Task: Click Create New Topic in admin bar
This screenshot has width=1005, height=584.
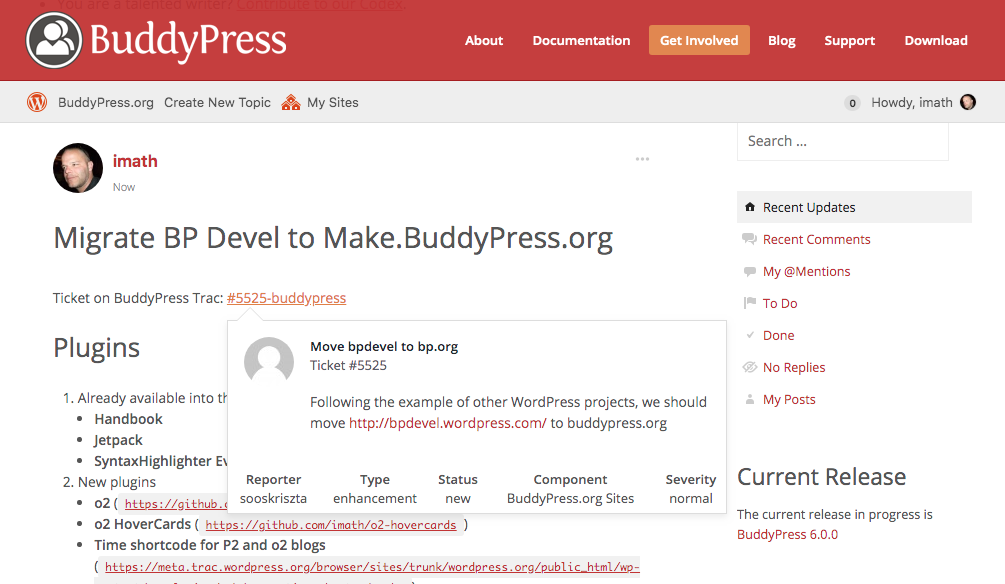Action: coord(217,103)
